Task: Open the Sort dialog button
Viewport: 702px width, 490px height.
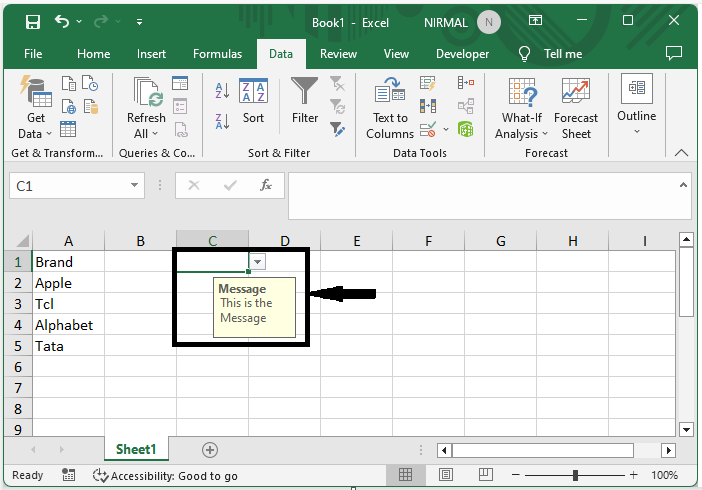Action: [x=253, y=101]
